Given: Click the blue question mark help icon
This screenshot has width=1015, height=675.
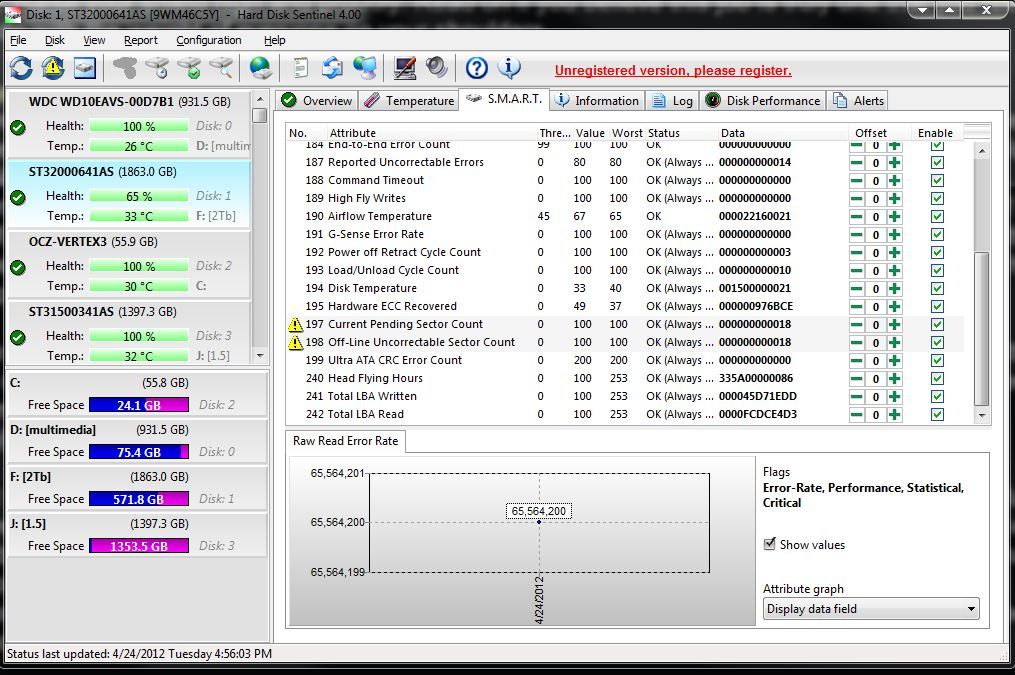Looking at the screenshot, I should (477, 68).
